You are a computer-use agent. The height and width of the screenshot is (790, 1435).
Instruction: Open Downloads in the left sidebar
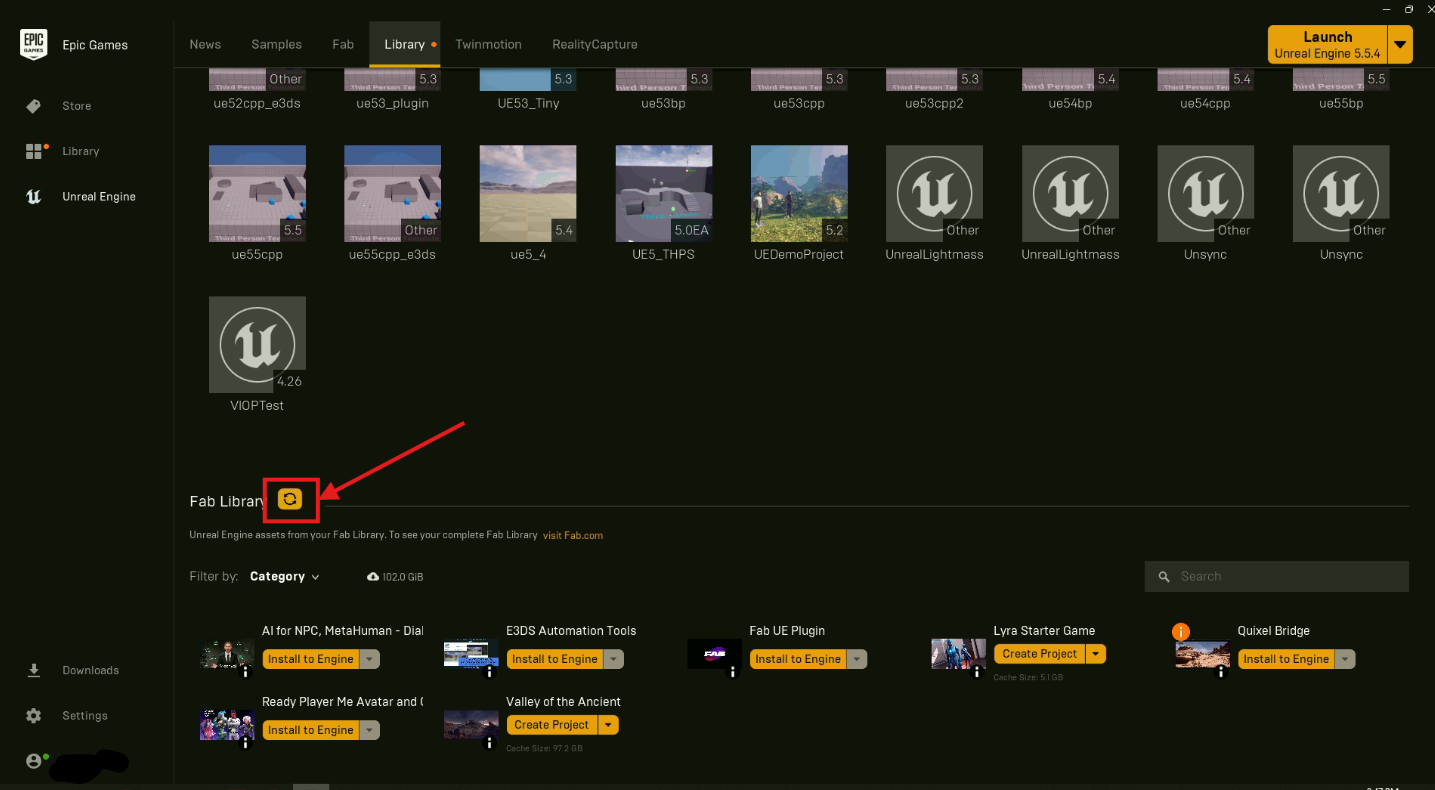(90, 670)
